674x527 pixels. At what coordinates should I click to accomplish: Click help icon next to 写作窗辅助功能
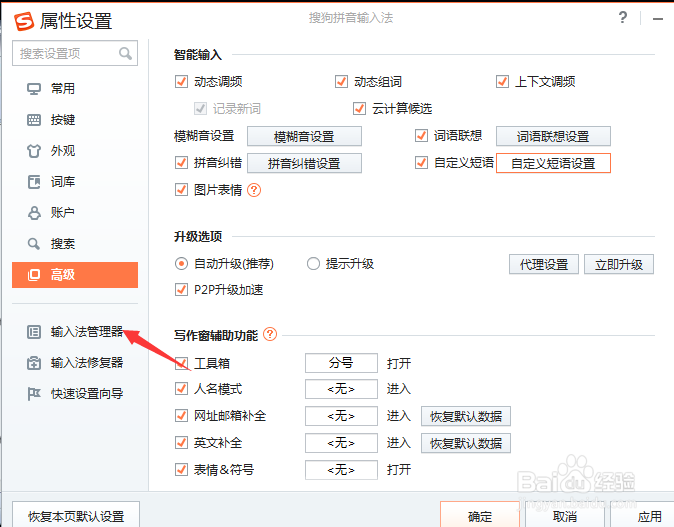[x=270, y=334]
